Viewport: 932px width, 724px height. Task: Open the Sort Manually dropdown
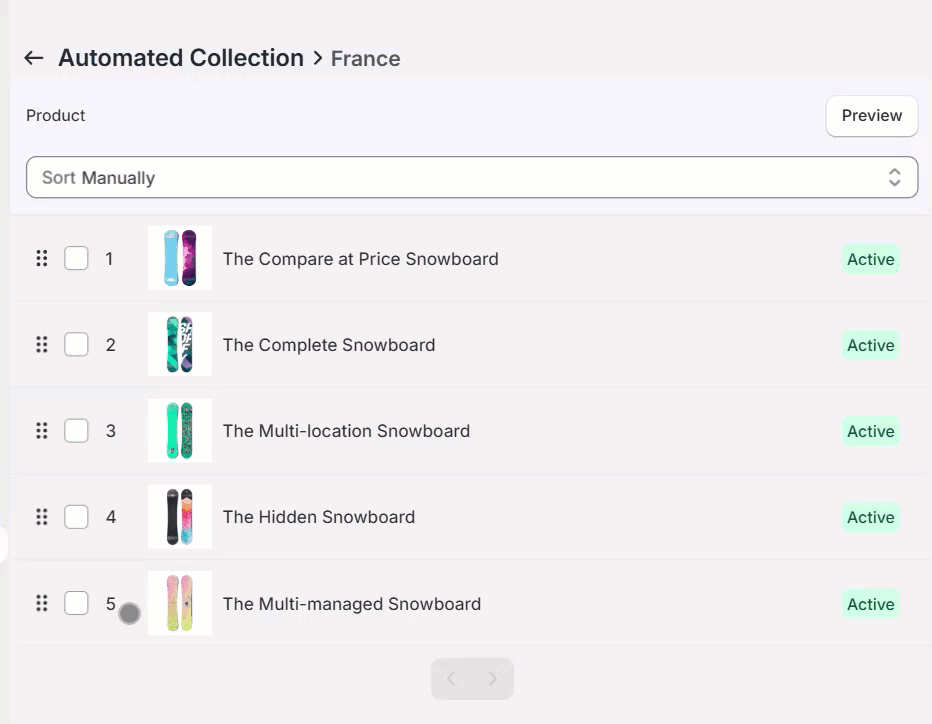coord(472,177)
